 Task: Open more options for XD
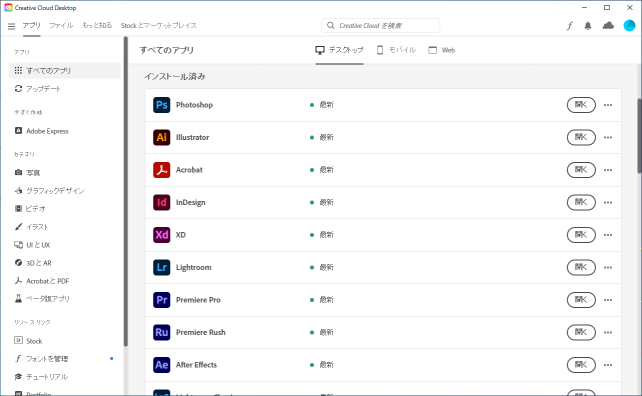[x=608, y=235]
